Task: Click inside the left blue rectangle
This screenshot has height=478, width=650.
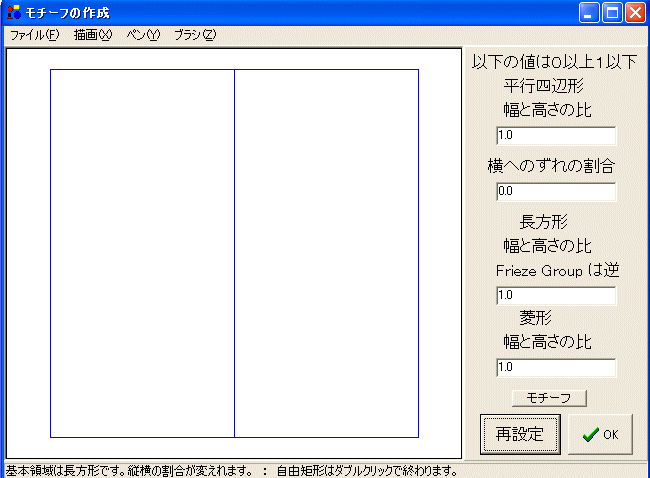Action: pyautogui.click(x=142, y=253)
